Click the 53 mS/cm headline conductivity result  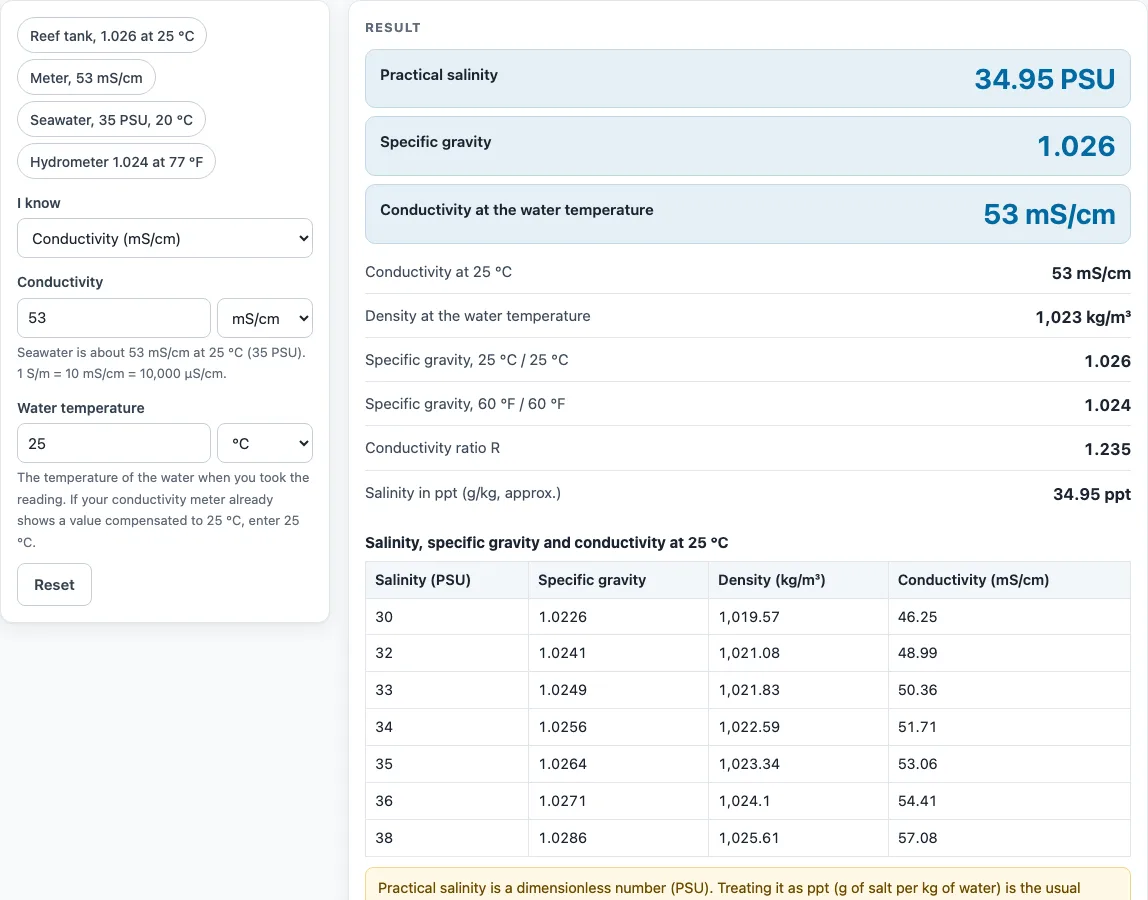click(x=1049, y=215)
